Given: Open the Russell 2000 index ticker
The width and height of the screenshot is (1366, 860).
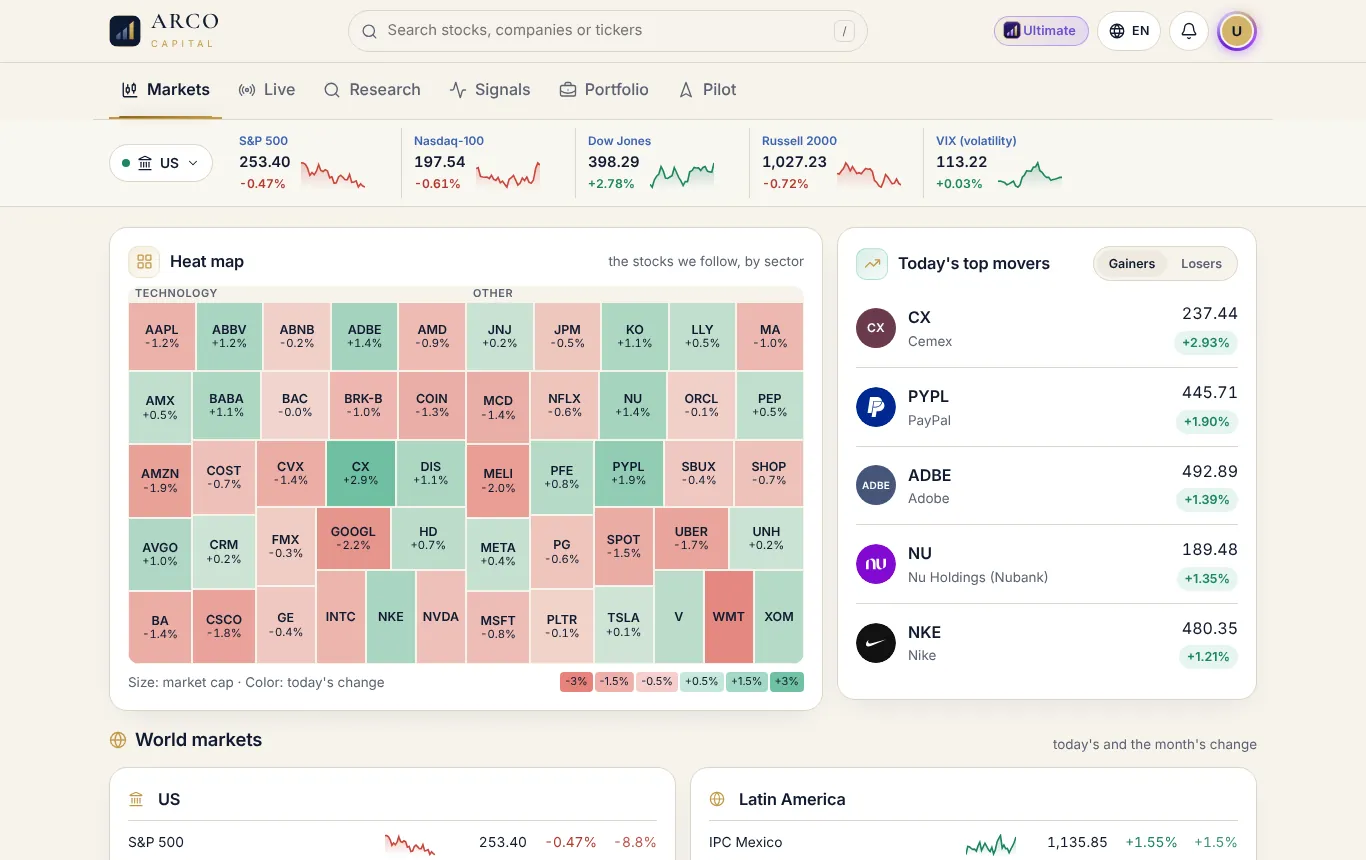Looking at the screenshot, I should click(830, 163).
